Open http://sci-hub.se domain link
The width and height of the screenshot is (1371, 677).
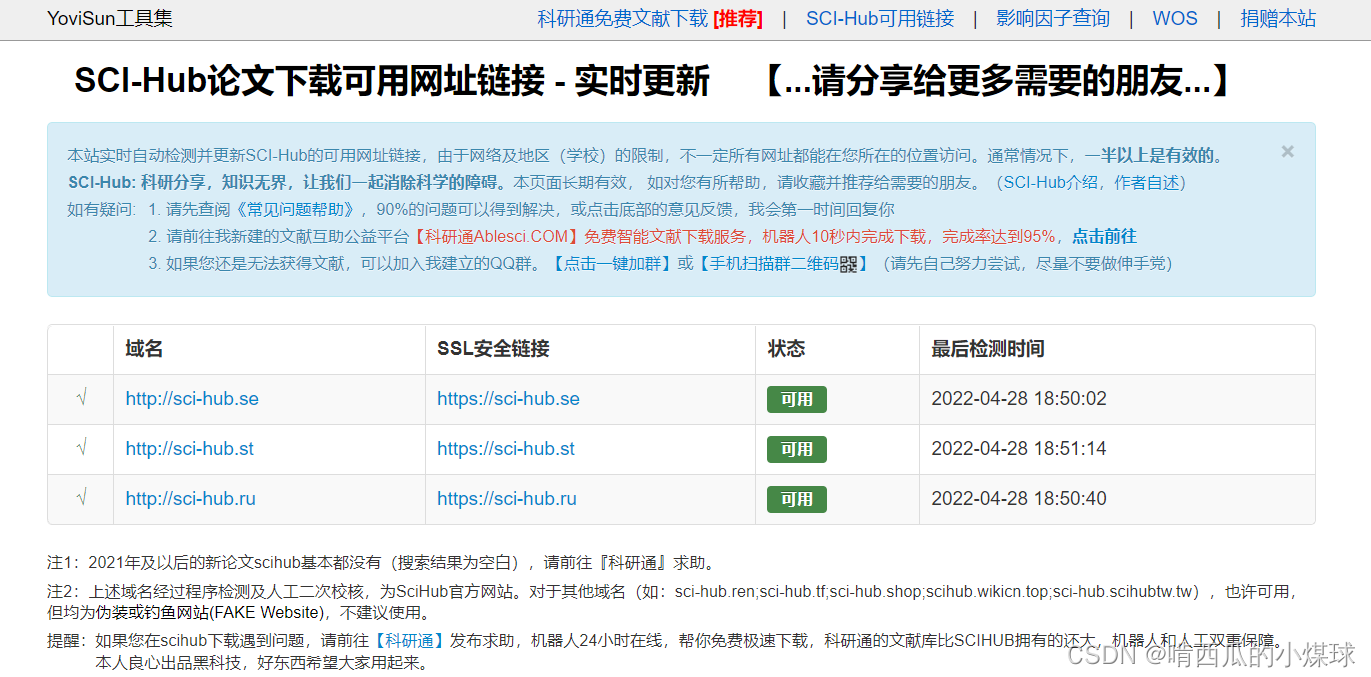point(192,399)
